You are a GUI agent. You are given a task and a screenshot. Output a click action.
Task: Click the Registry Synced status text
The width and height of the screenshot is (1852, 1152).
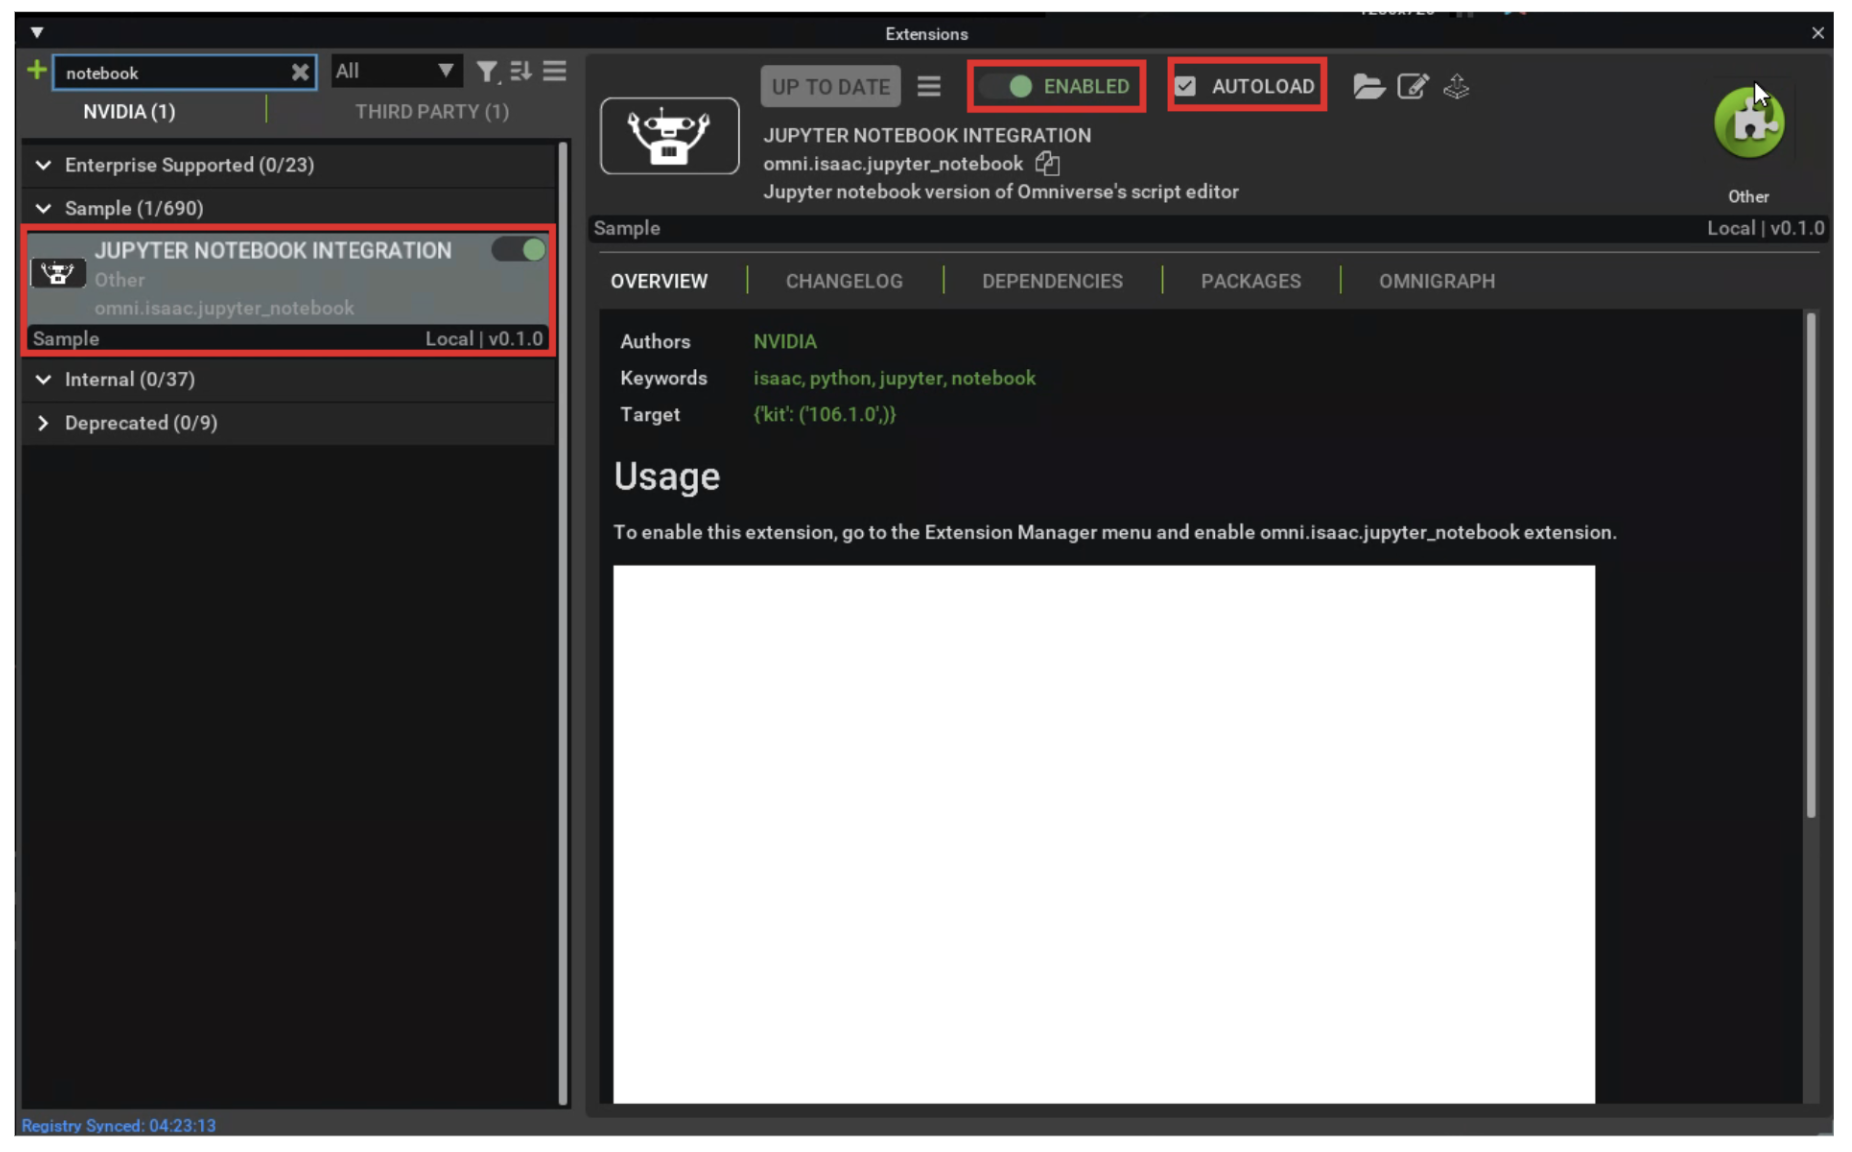(x=118, y=1125)
